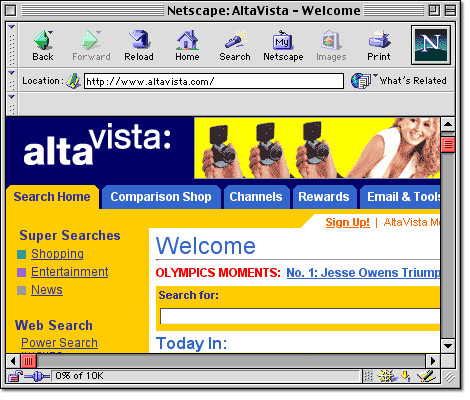The width and height of the screenshot is (470, 400).
Task: Click the security padlock icon in status bar
Action: (15, 377)
